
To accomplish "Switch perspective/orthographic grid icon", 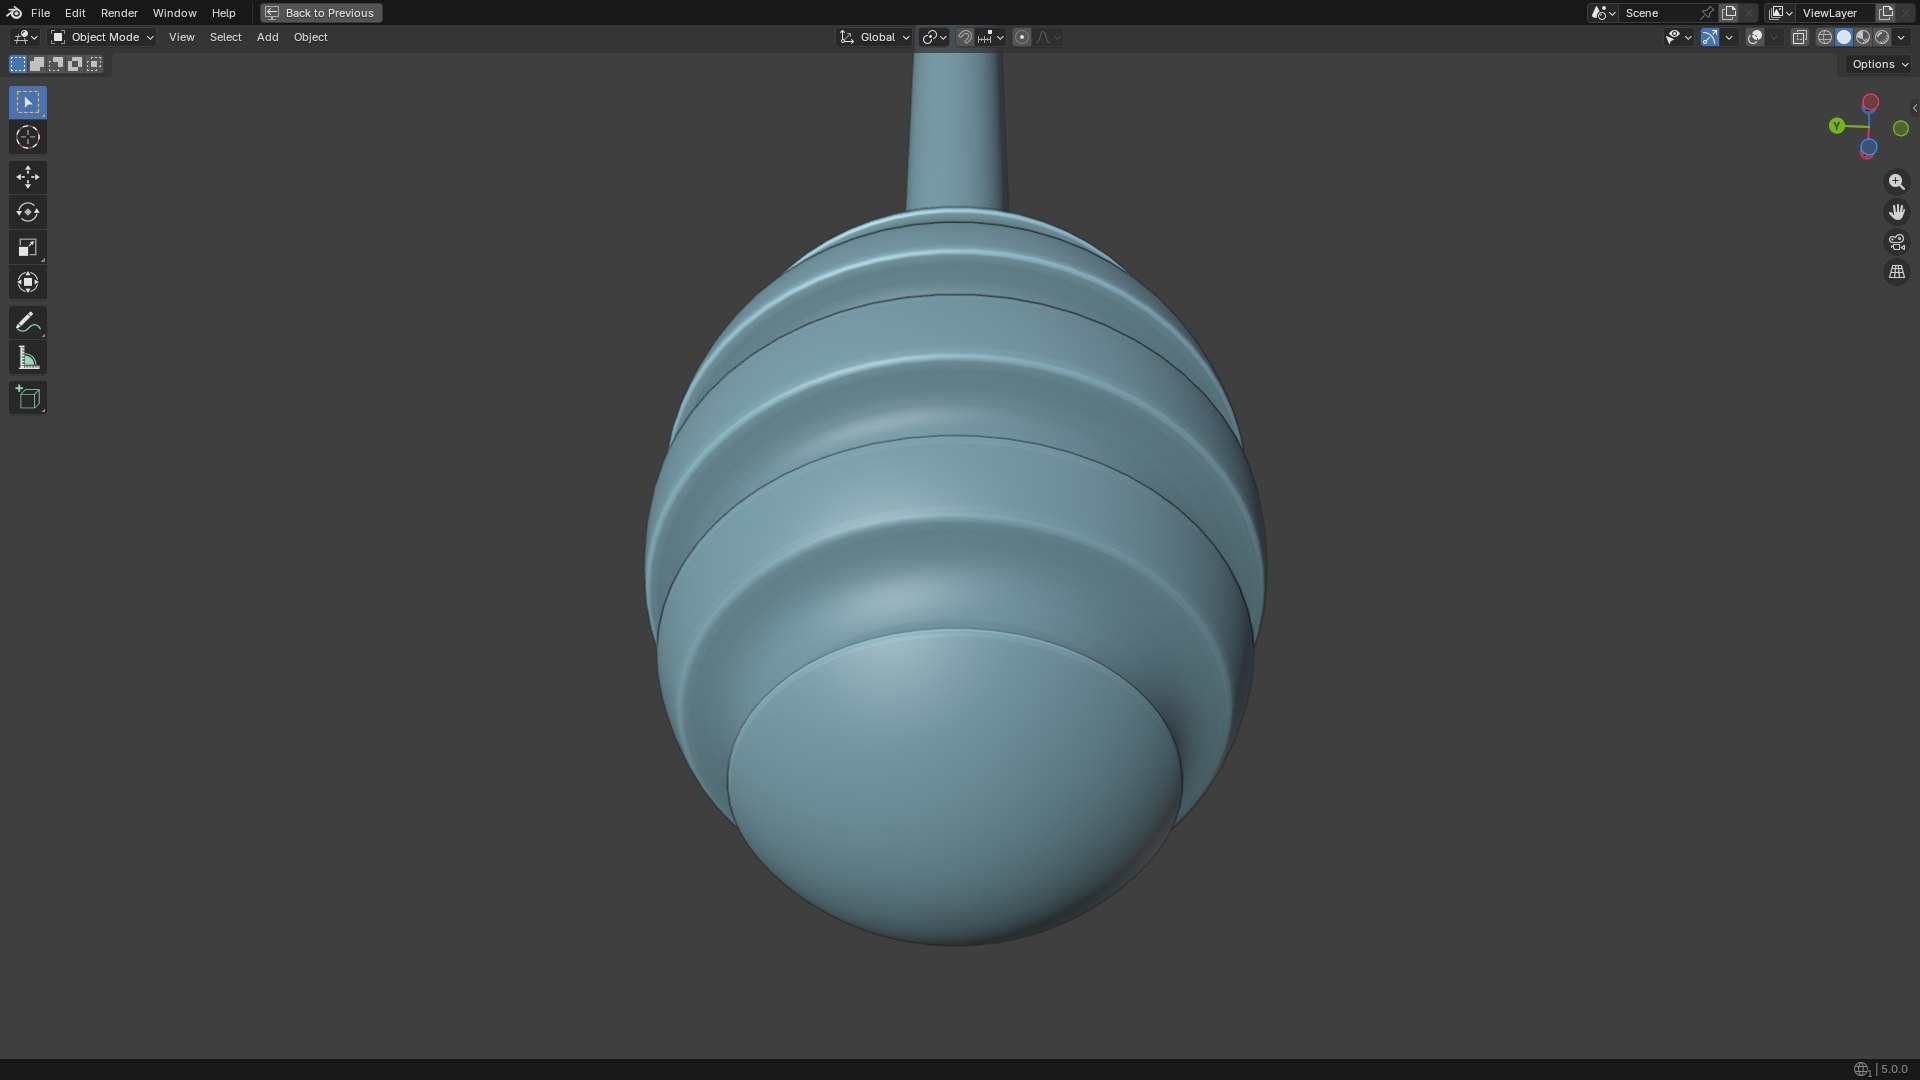I will pyautogui.click(x=1896, y=272).
